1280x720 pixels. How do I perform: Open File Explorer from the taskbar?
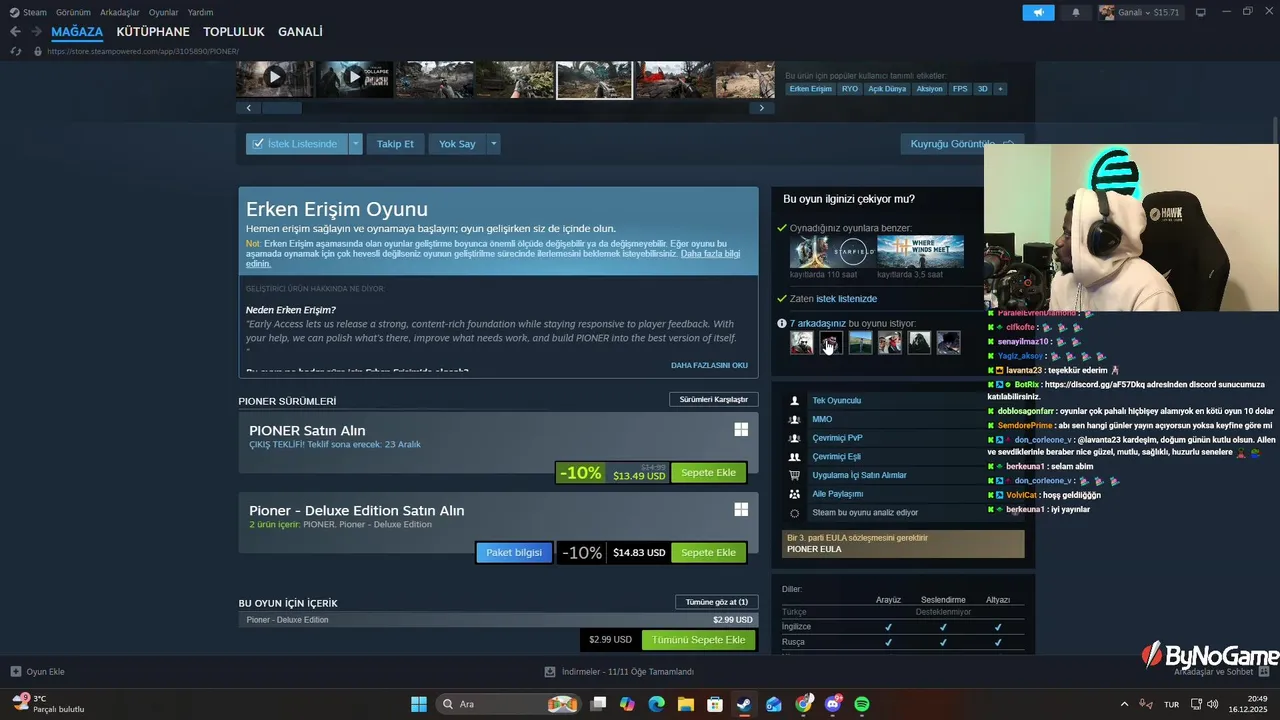(x=685, y=704)
